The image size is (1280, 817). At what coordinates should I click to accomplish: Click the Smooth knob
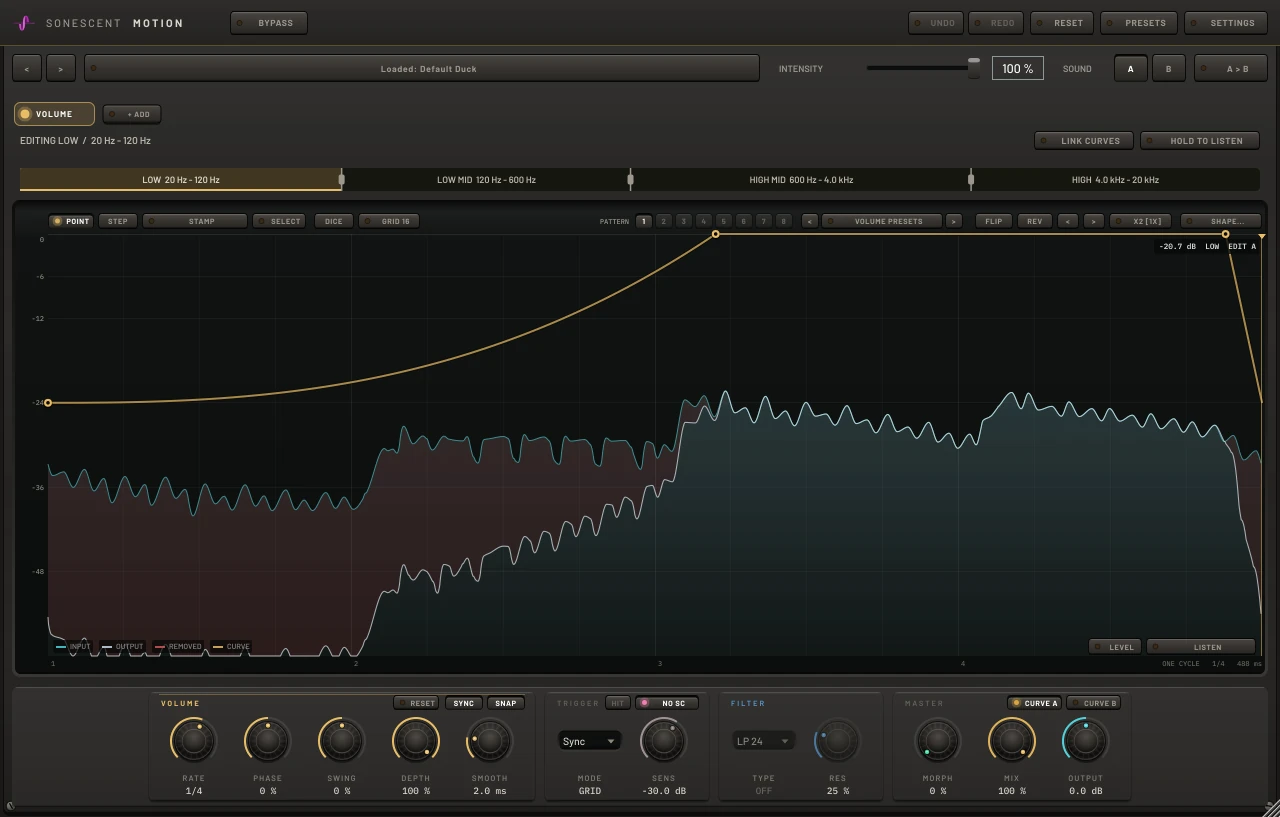[x=489, y=741]
